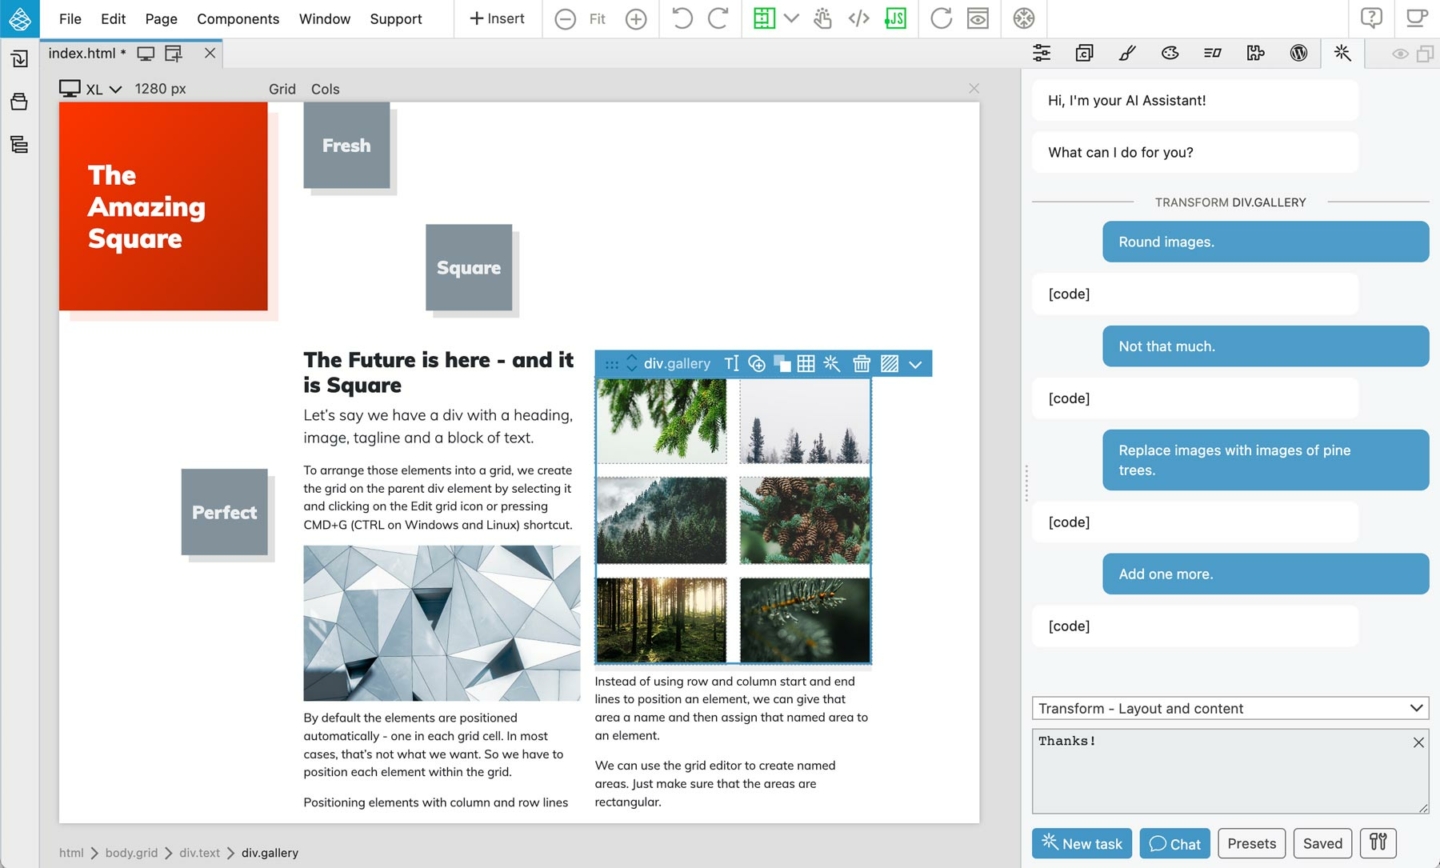
Task: Click the undo arrow in the toolbar
Action: point(682,18)
